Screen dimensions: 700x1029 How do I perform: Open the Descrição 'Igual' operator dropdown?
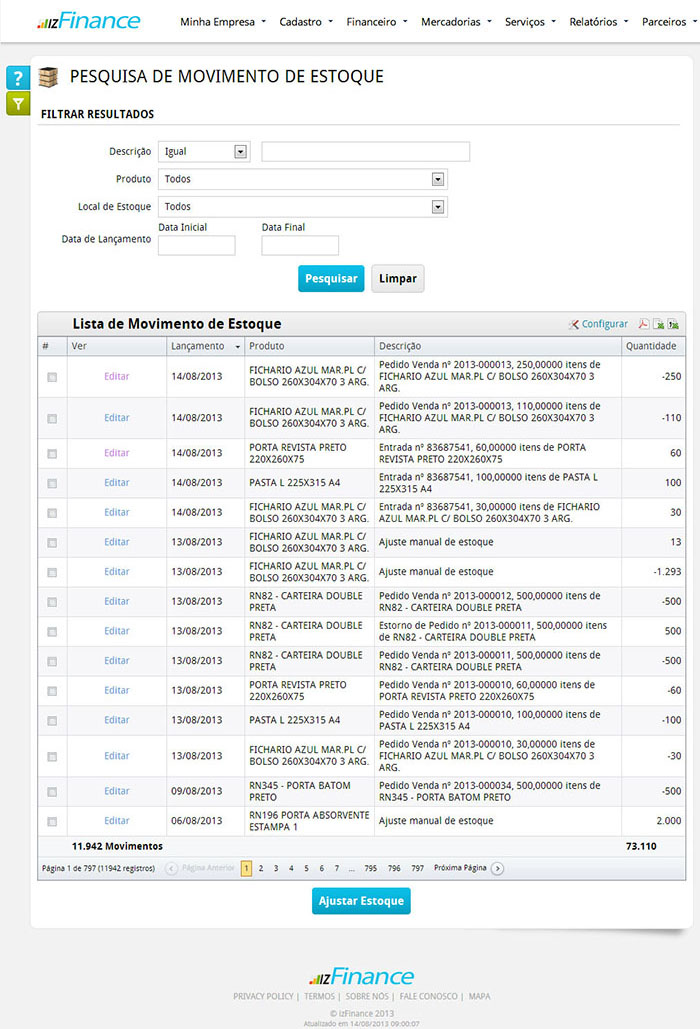(240, 152)
